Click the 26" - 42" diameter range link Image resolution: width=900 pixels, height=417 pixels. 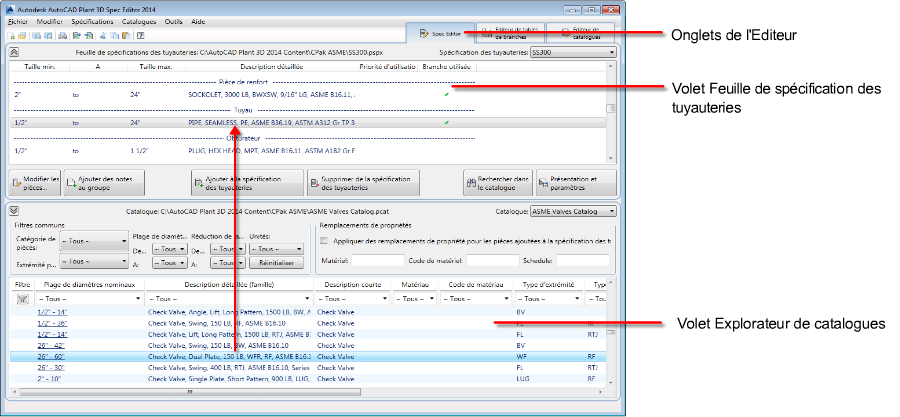(x=51, y=345)
